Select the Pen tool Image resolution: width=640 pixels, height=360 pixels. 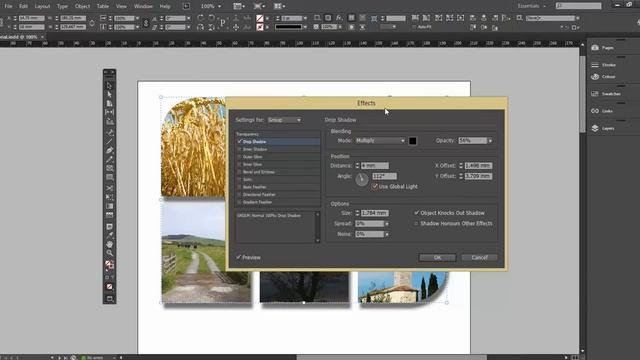coord(109,150)
